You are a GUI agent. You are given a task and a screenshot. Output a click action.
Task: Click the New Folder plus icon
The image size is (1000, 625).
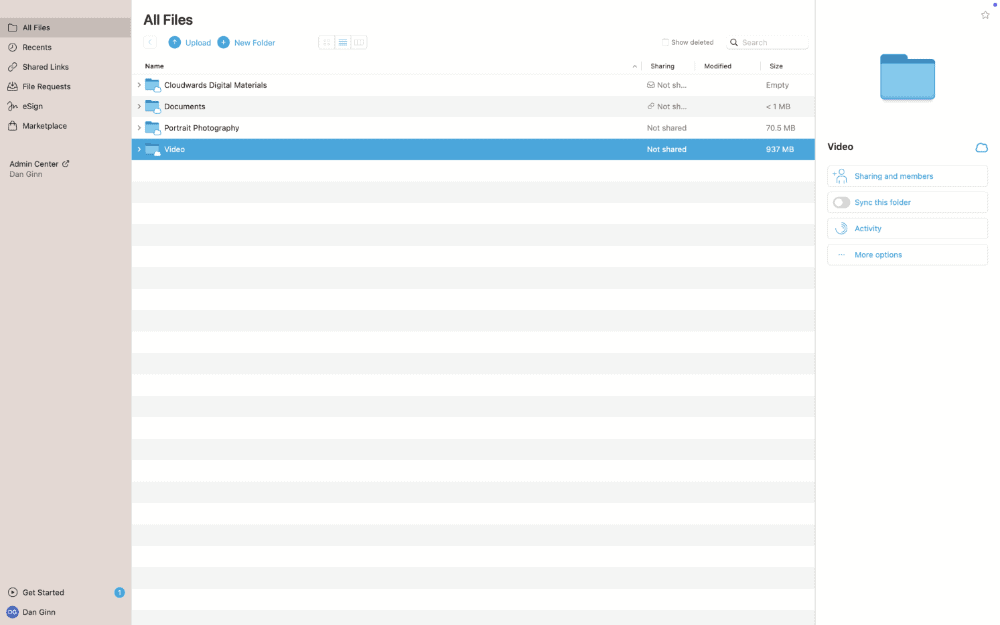pos(223,42)
